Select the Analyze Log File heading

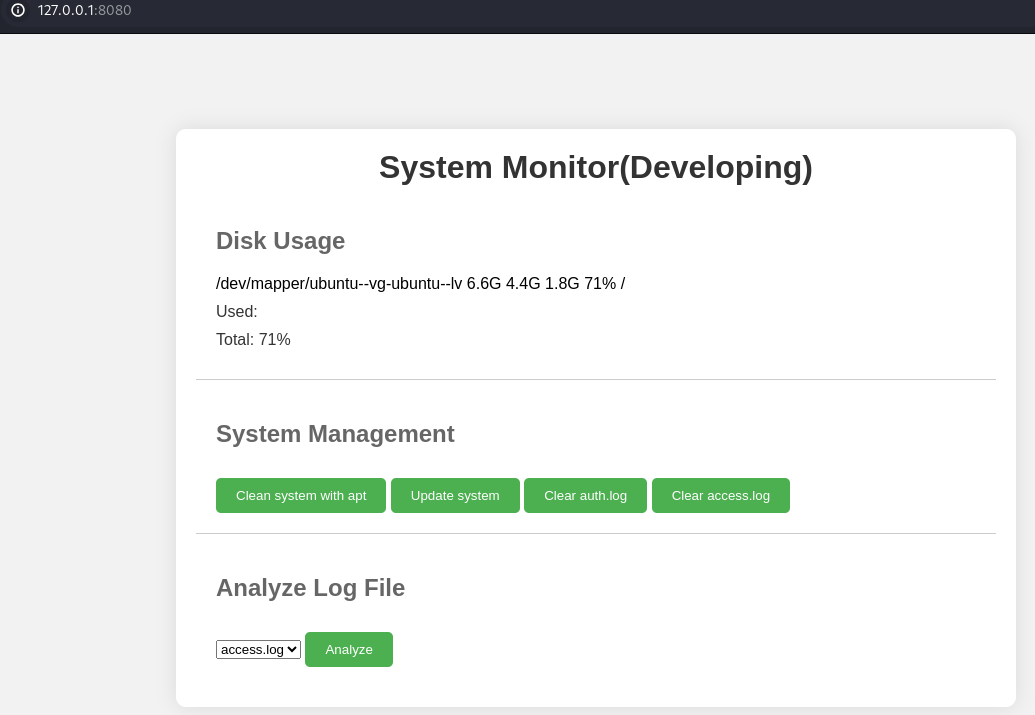[310, 588]
